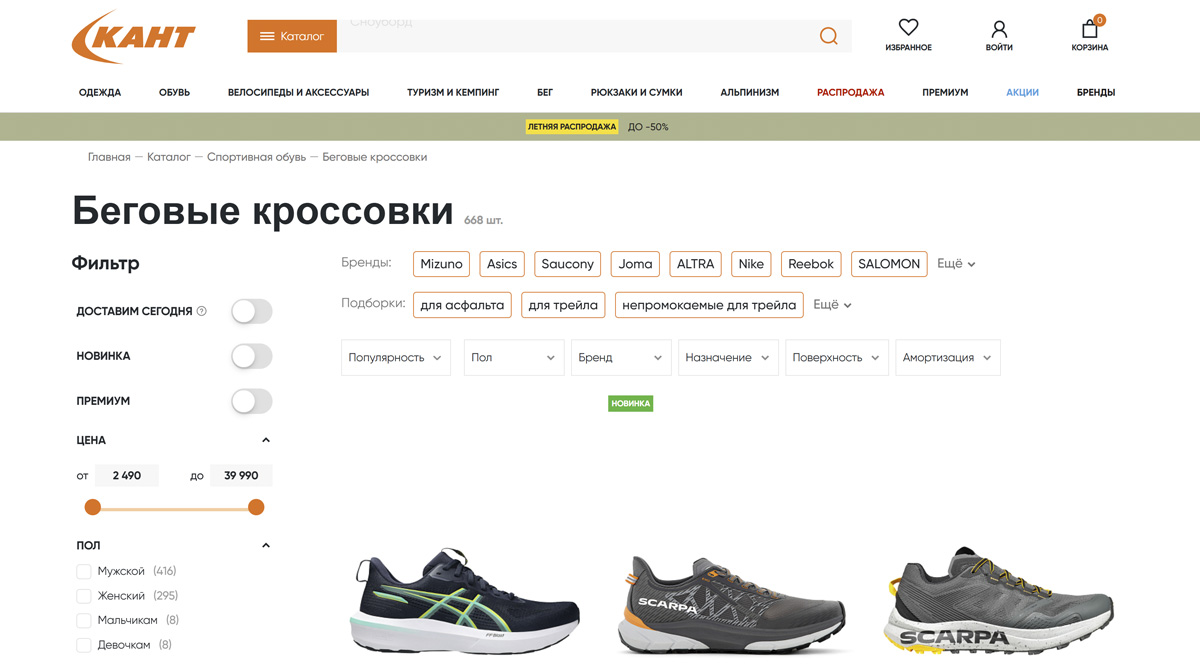Select the ALTRA brand chip

coord(696,264)
